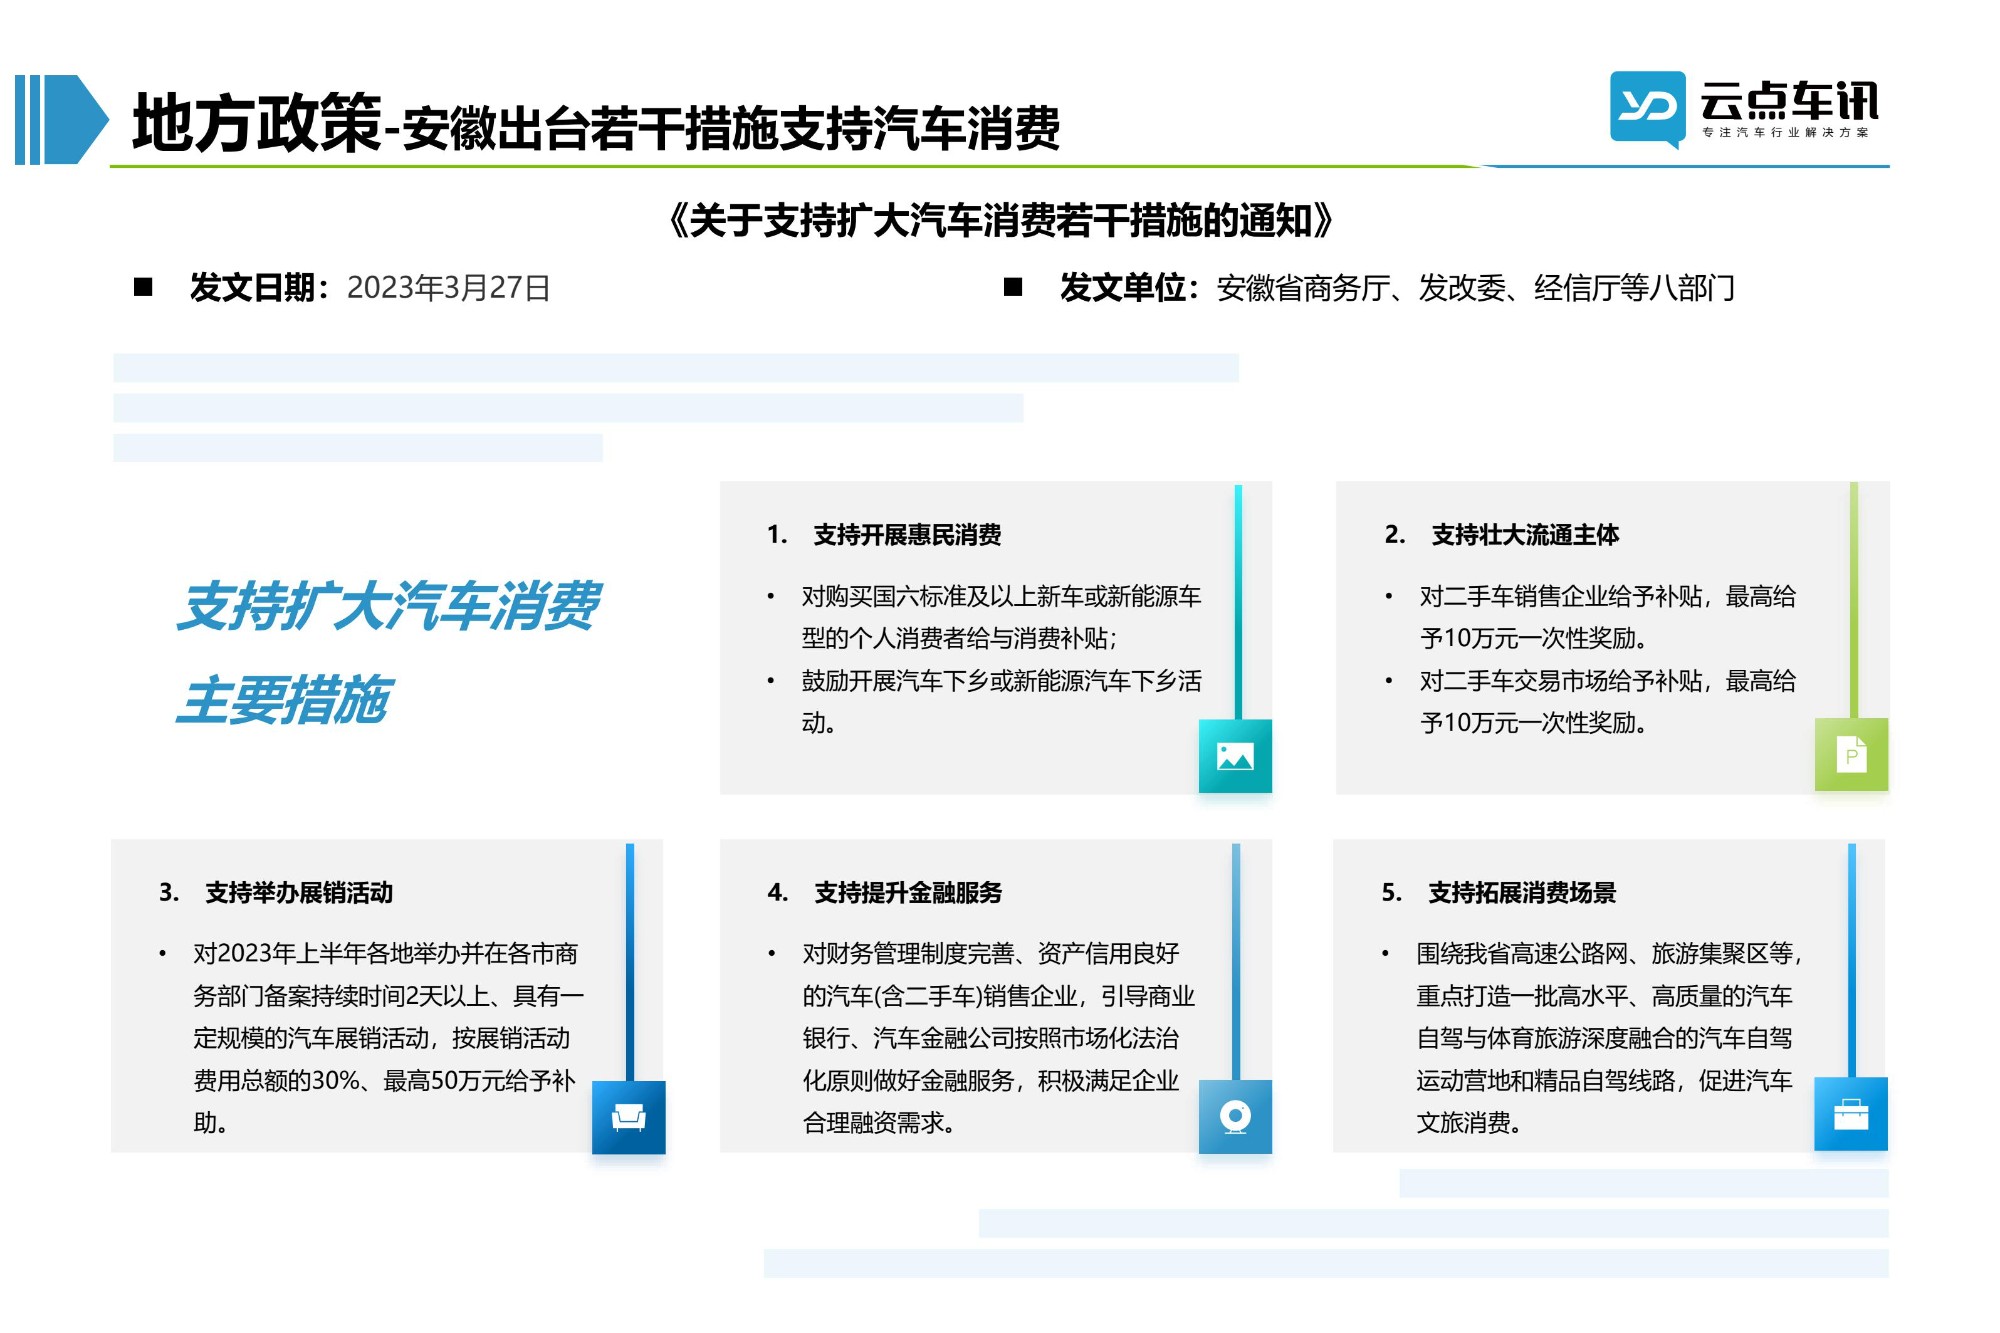This screenshot has height=1333, width=2000.
Task: Click the text 费用总额的30%、最高50万元给予补
Action: click(x=384, y=1081)
